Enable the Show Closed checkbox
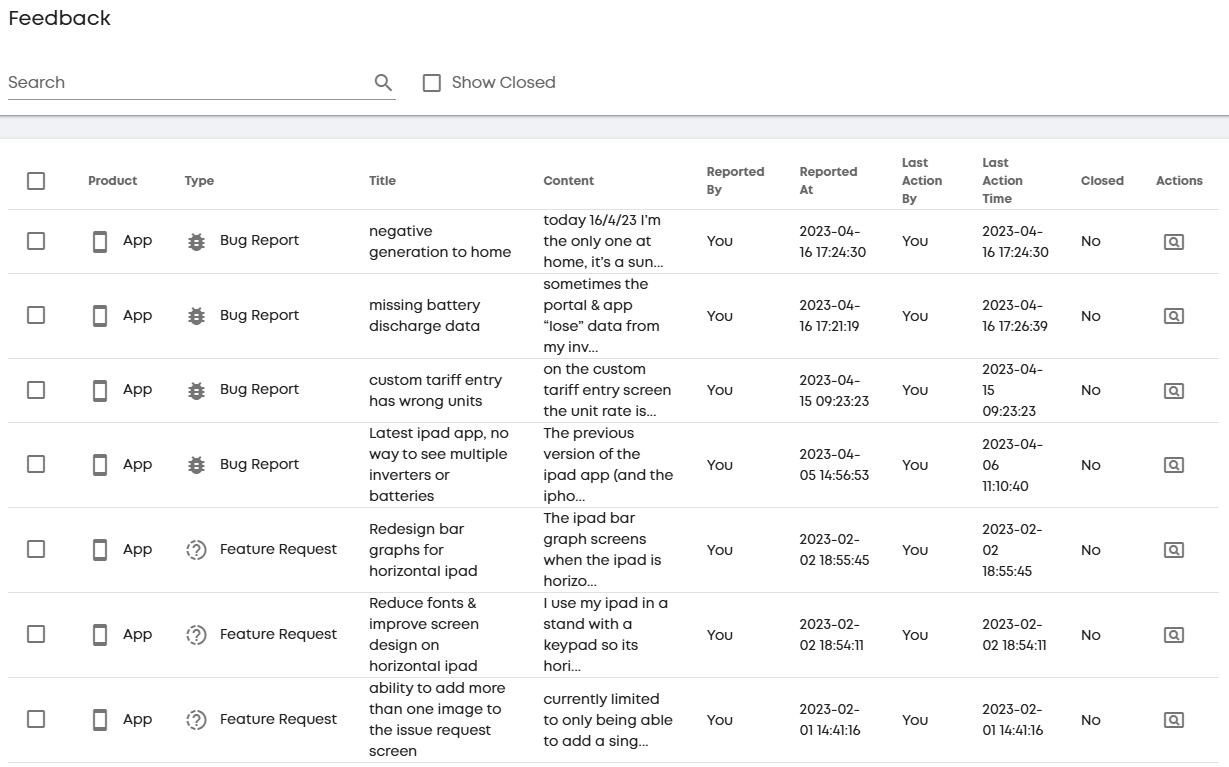The image size is (1229, 767). tap(432, 83)
